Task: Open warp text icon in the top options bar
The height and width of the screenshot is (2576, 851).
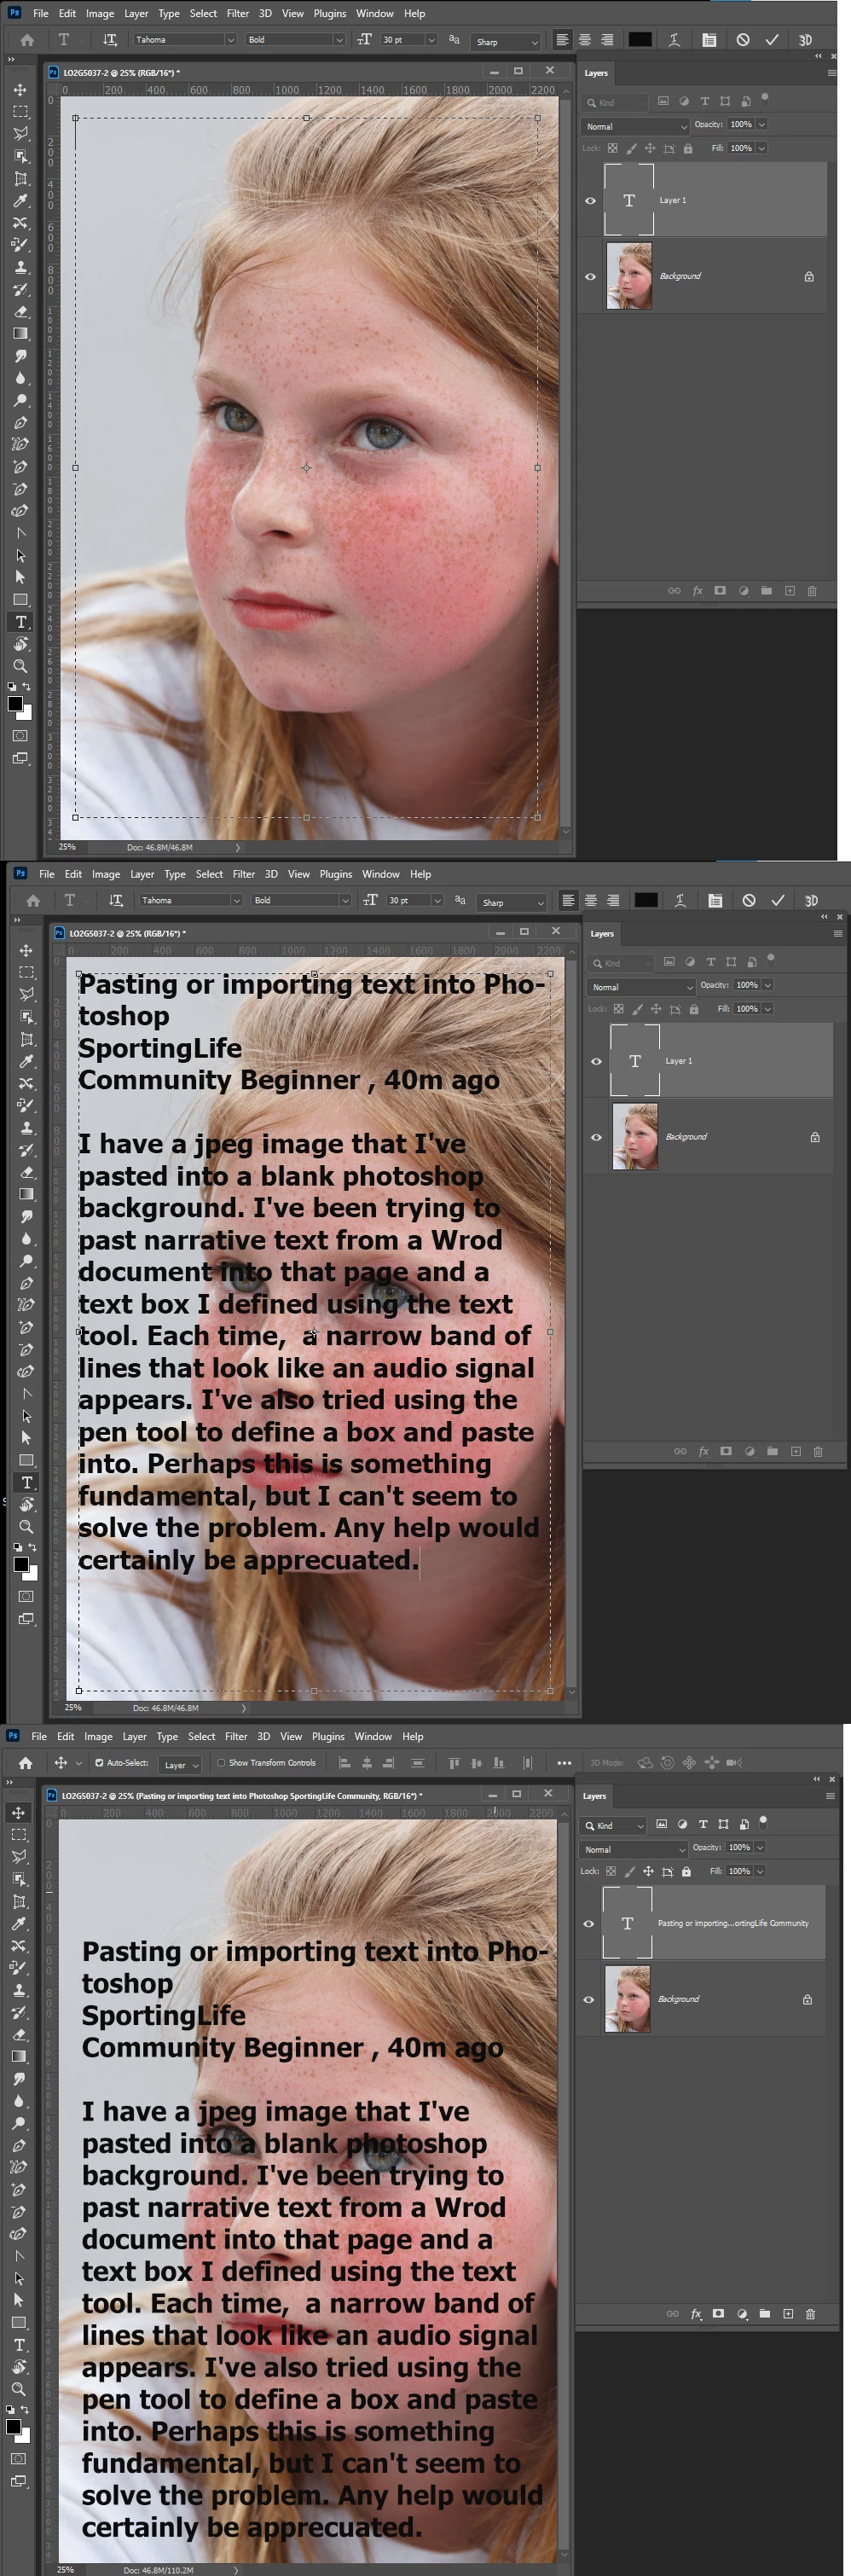Action: [x=674, y=40]
